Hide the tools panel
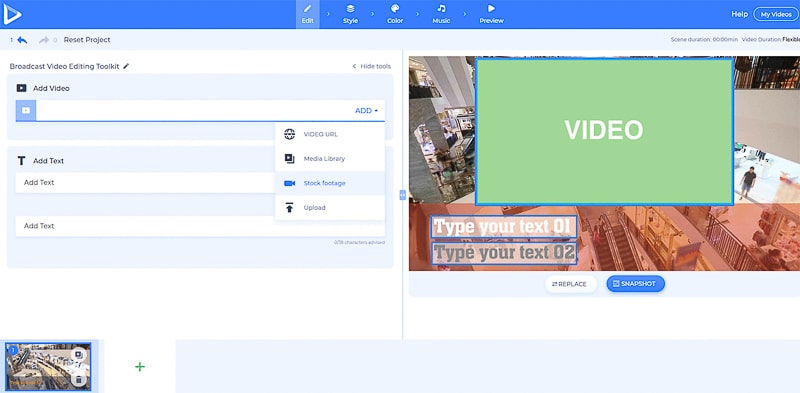The height and width of the screenshot is (393, 800). tap(372, 66)
